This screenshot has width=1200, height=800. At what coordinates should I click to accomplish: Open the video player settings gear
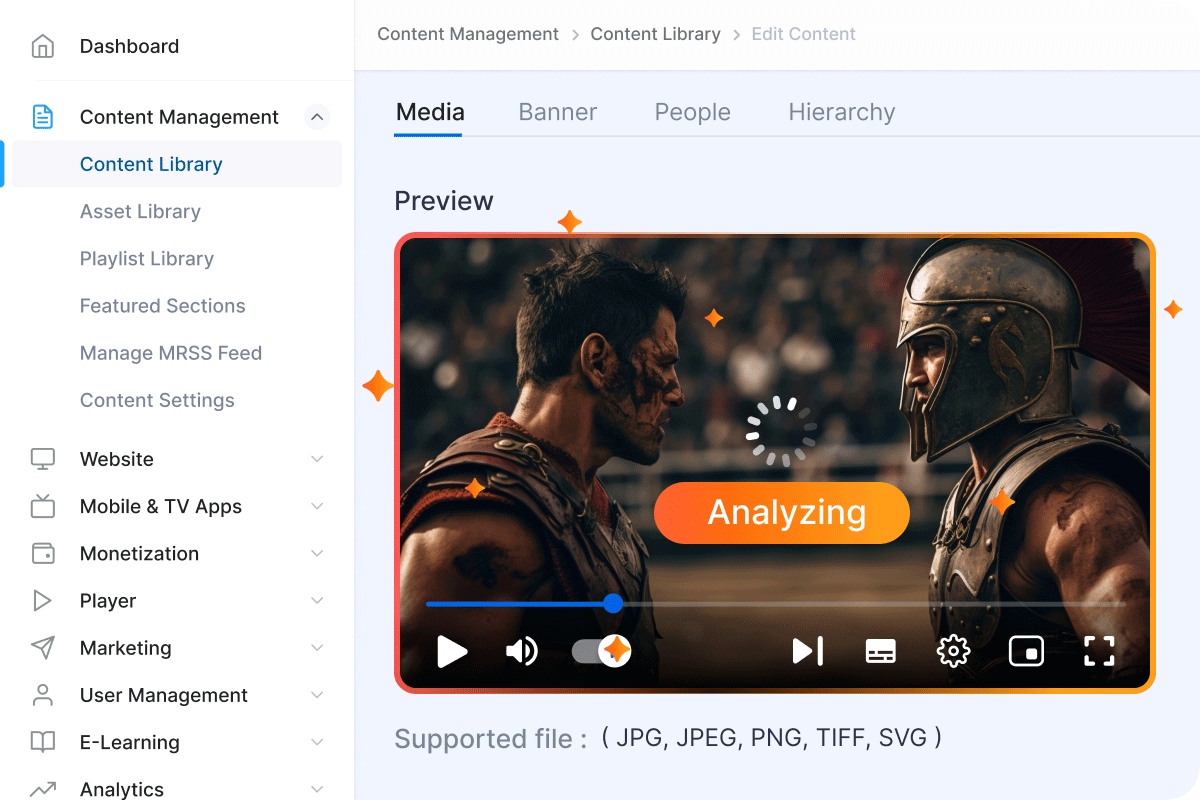coord(953,651)
